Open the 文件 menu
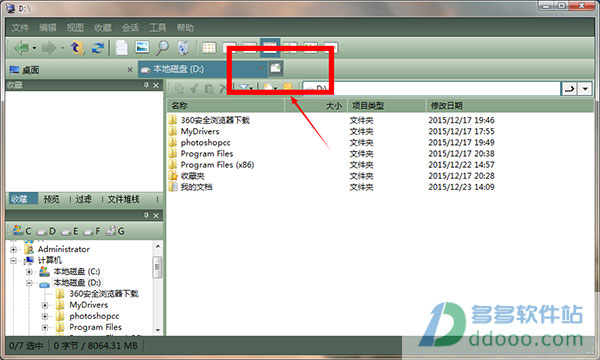600x360 pixels. pos(20,28)
